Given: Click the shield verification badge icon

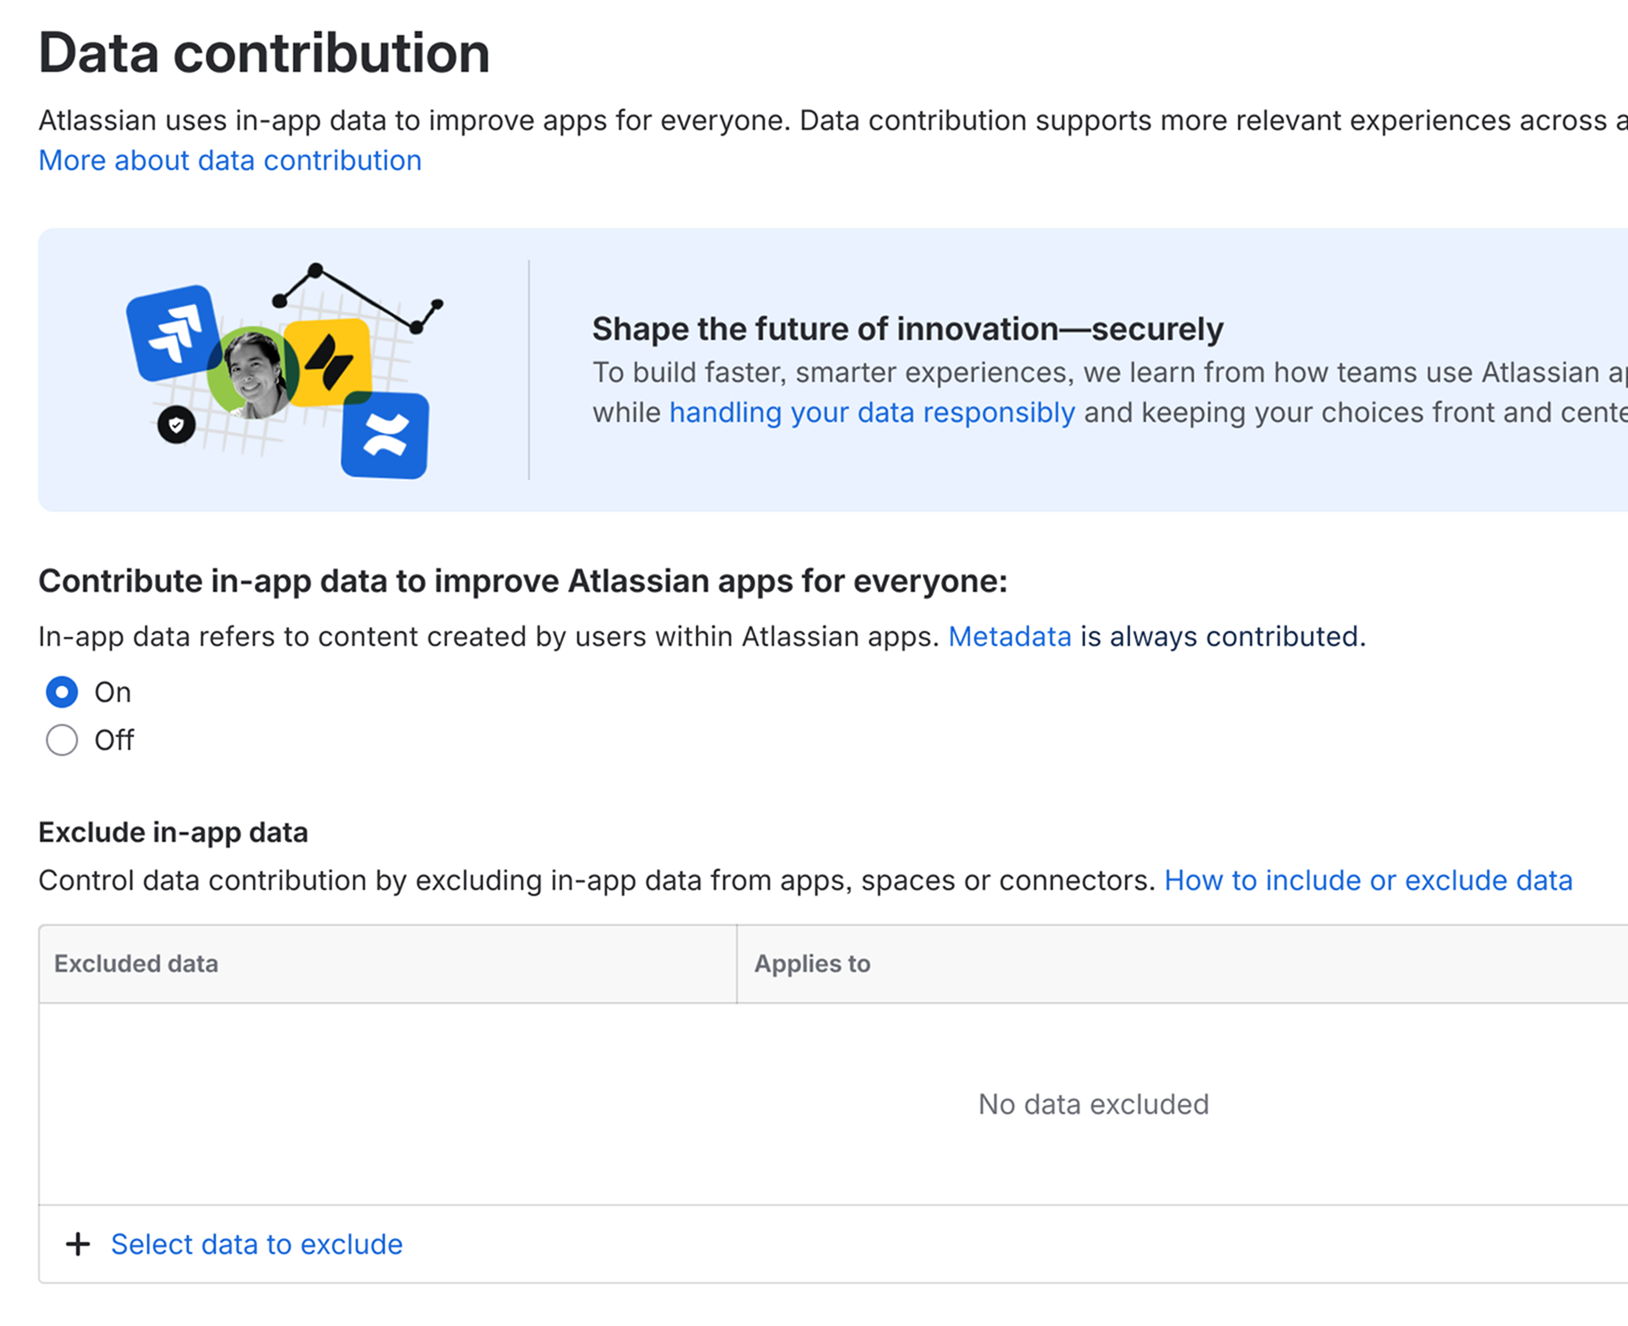Looking at the screenshot, I should coord(175,425).
